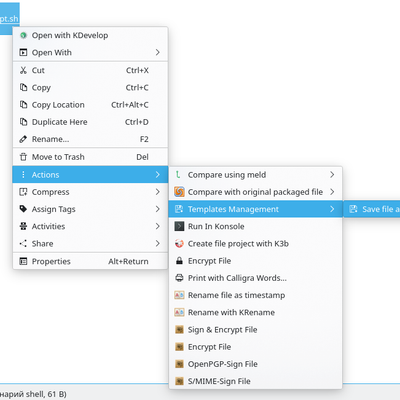Choose Open with KDevelop

click(90, 35)
